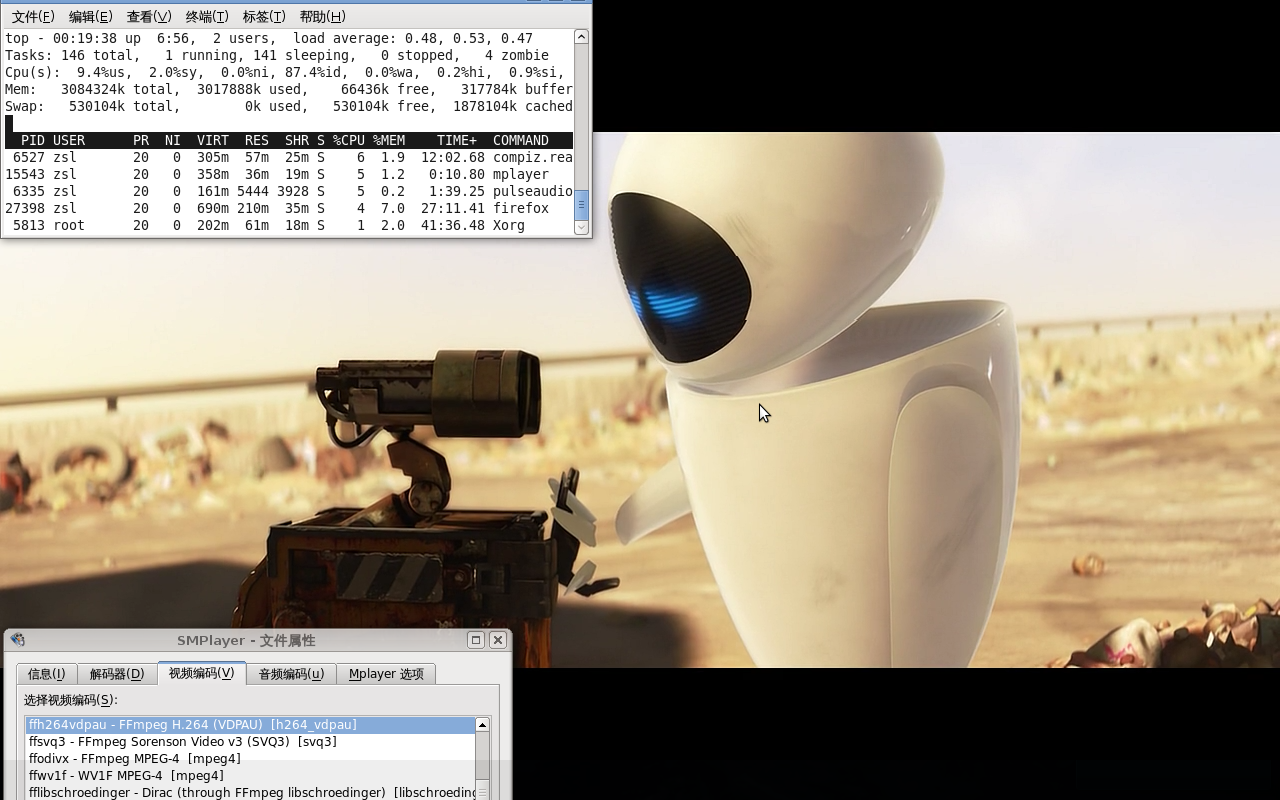
Task: Select the ffwv1f WV1F MPEG-4 codec
Action: (x=250, y=776)
